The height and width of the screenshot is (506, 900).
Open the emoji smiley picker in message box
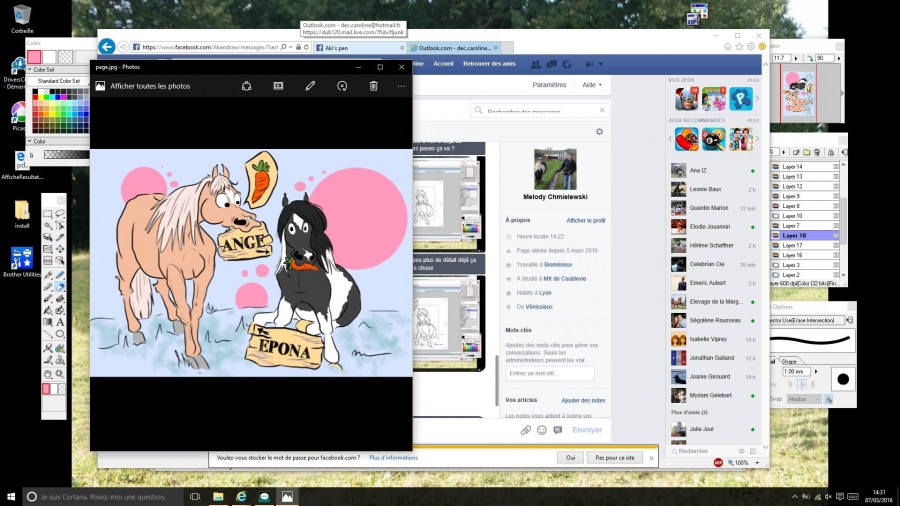[x=542, y=430]
